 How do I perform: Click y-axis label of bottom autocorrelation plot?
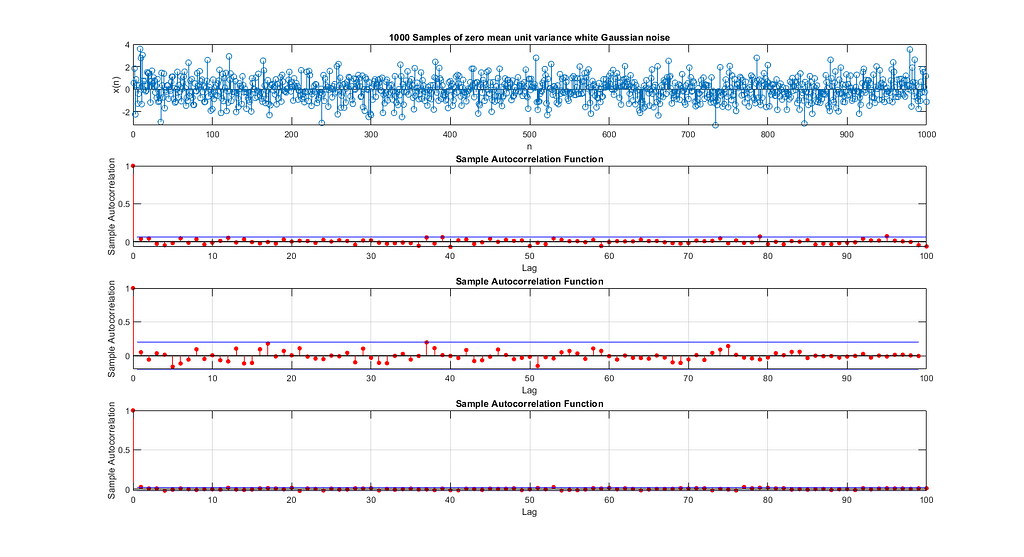[x=112, y=451]
